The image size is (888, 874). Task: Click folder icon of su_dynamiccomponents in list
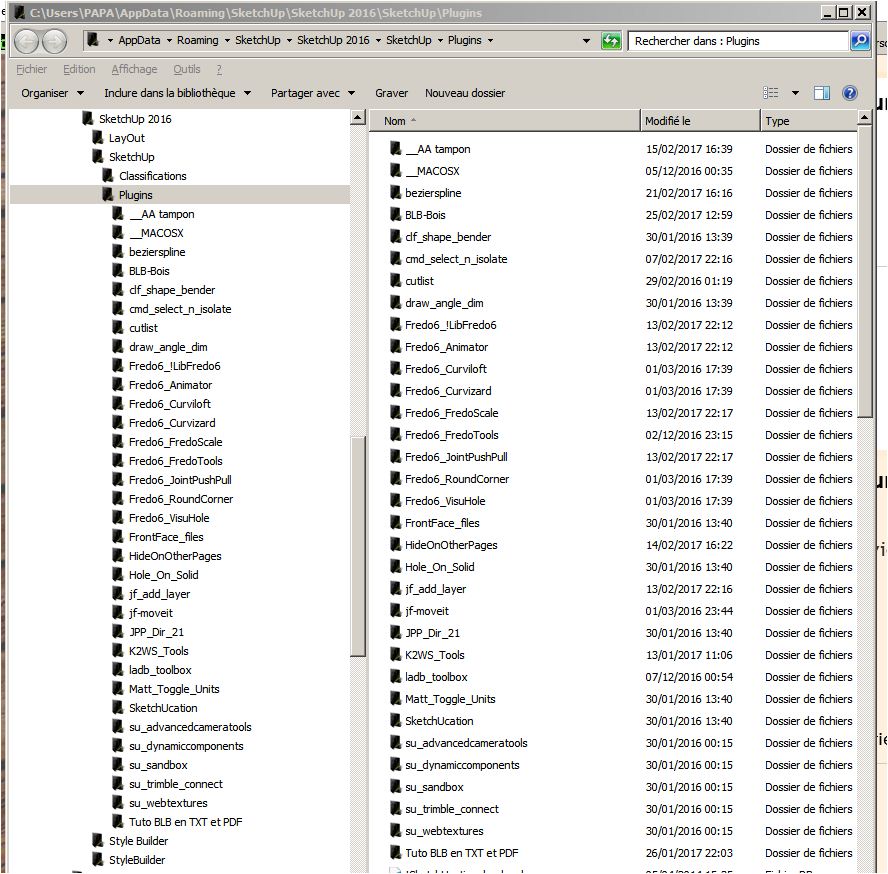point(395,765)
